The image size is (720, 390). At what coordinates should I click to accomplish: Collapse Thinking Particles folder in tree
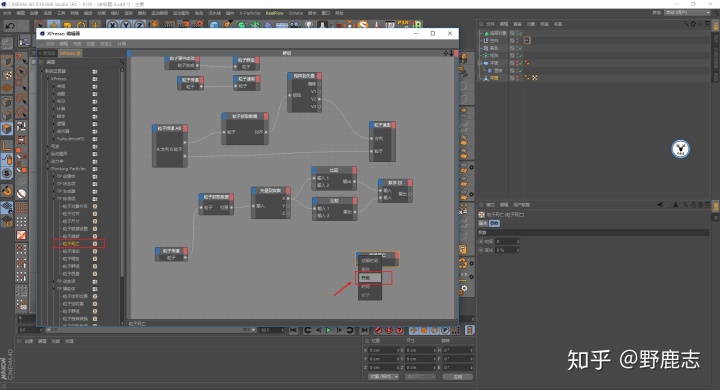coord(47,169)
